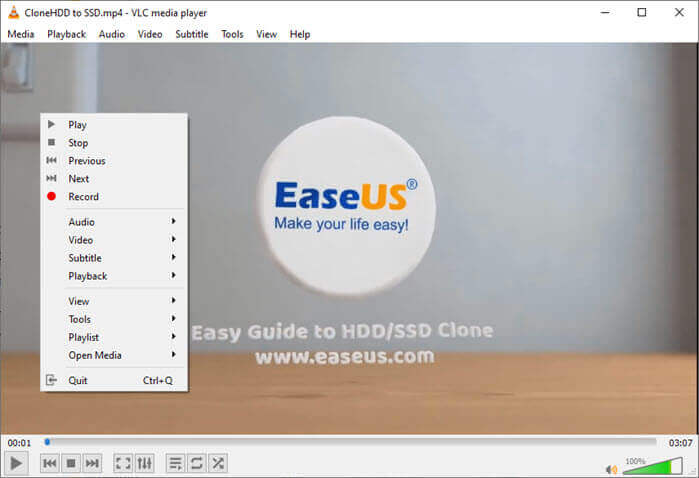The width and height of the screenshot is (699, 478).
Task: Open the Subtitle menu in menu bar
Action: 192,34
